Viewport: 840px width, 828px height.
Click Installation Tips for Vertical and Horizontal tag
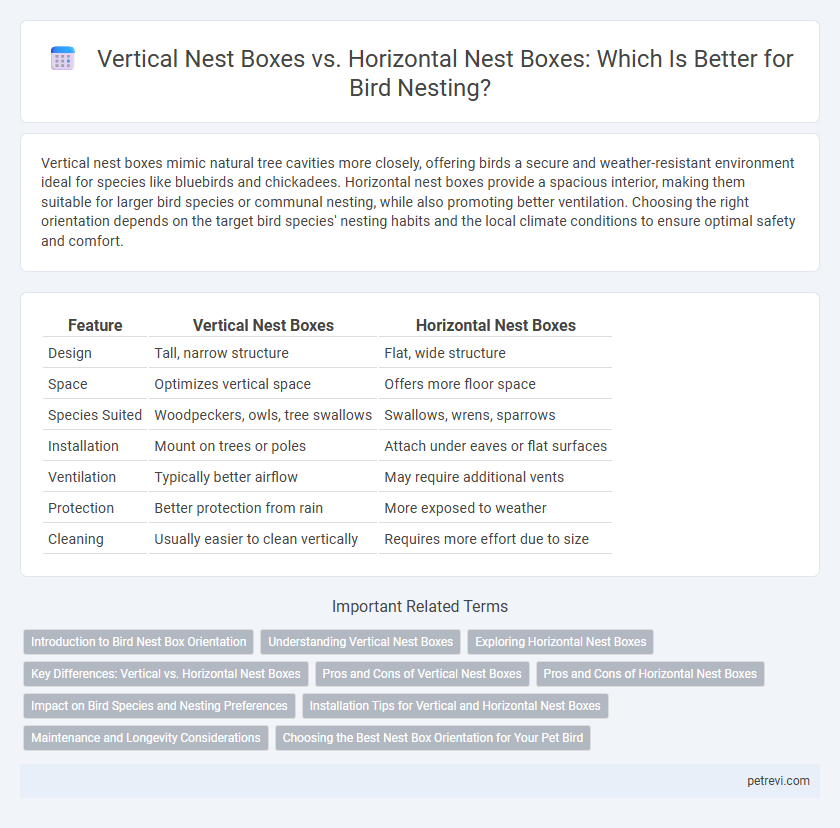click(455, 706)
